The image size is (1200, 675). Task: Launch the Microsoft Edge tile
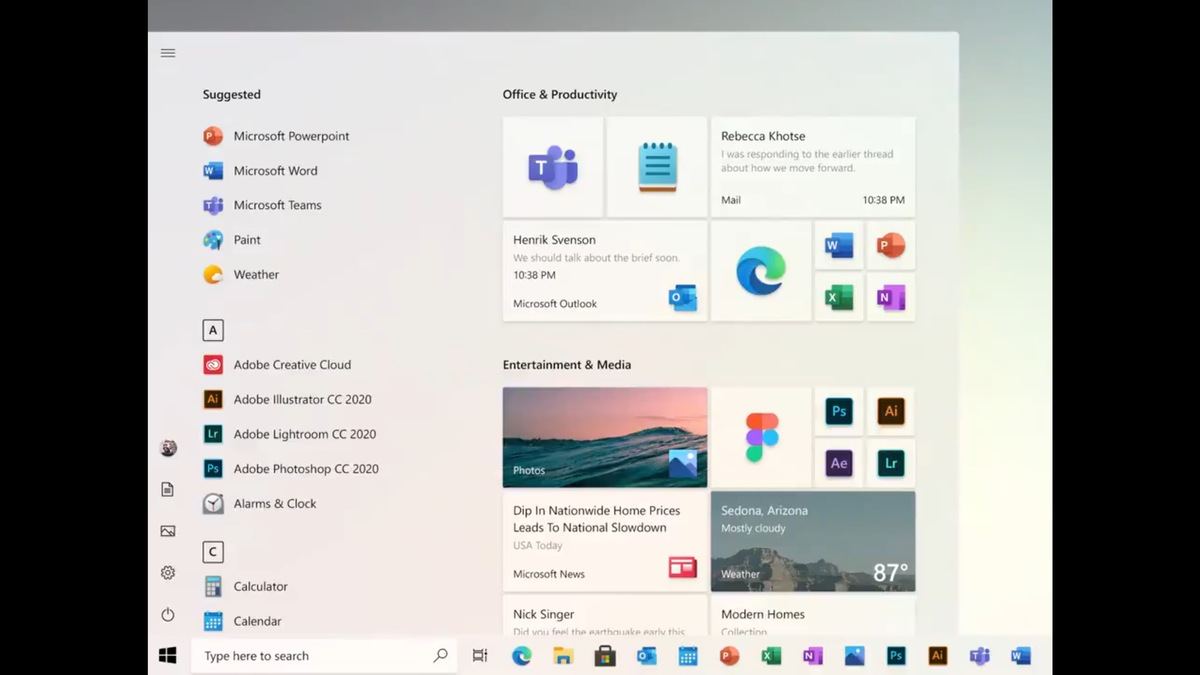(761, 271)
